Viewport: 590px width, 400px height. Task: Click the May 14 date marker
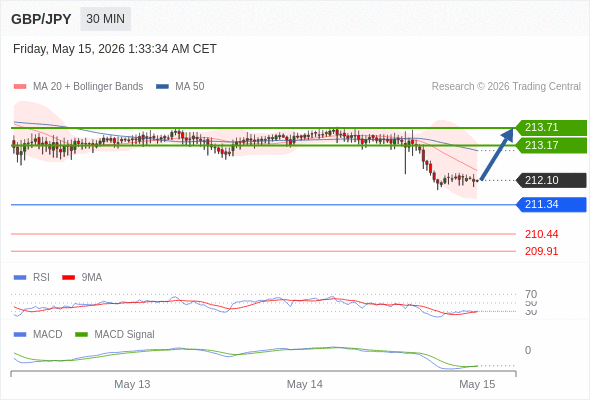(304, 384)
